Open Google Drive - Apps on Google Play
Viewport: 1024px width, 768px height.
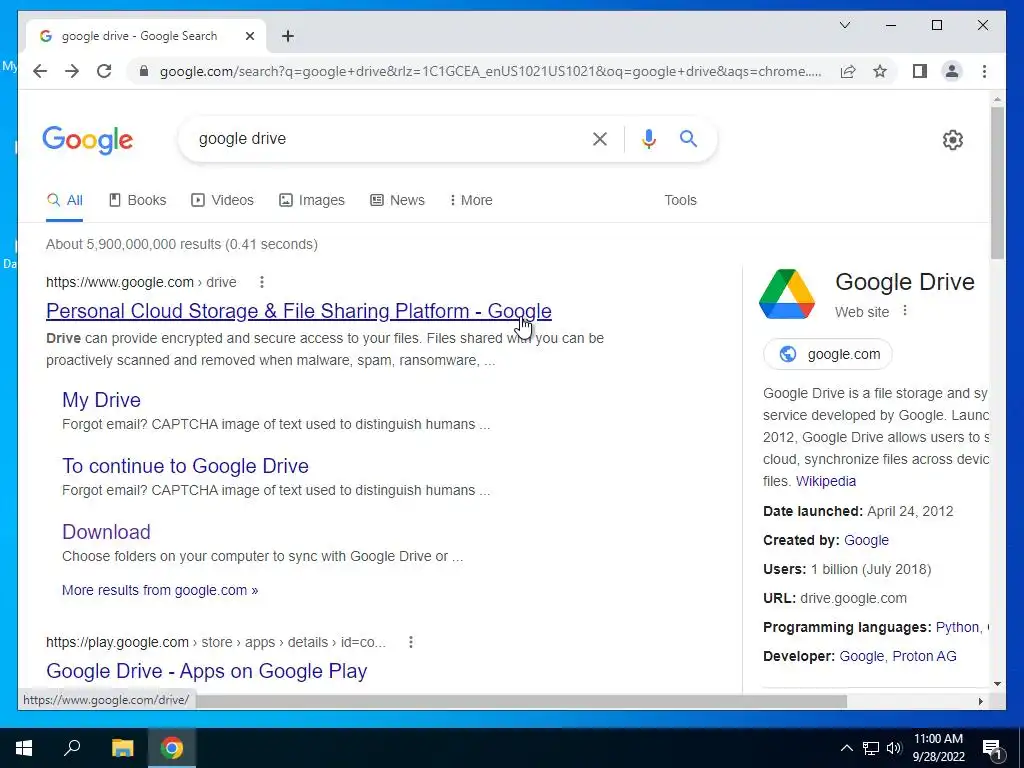coord(206,671)
